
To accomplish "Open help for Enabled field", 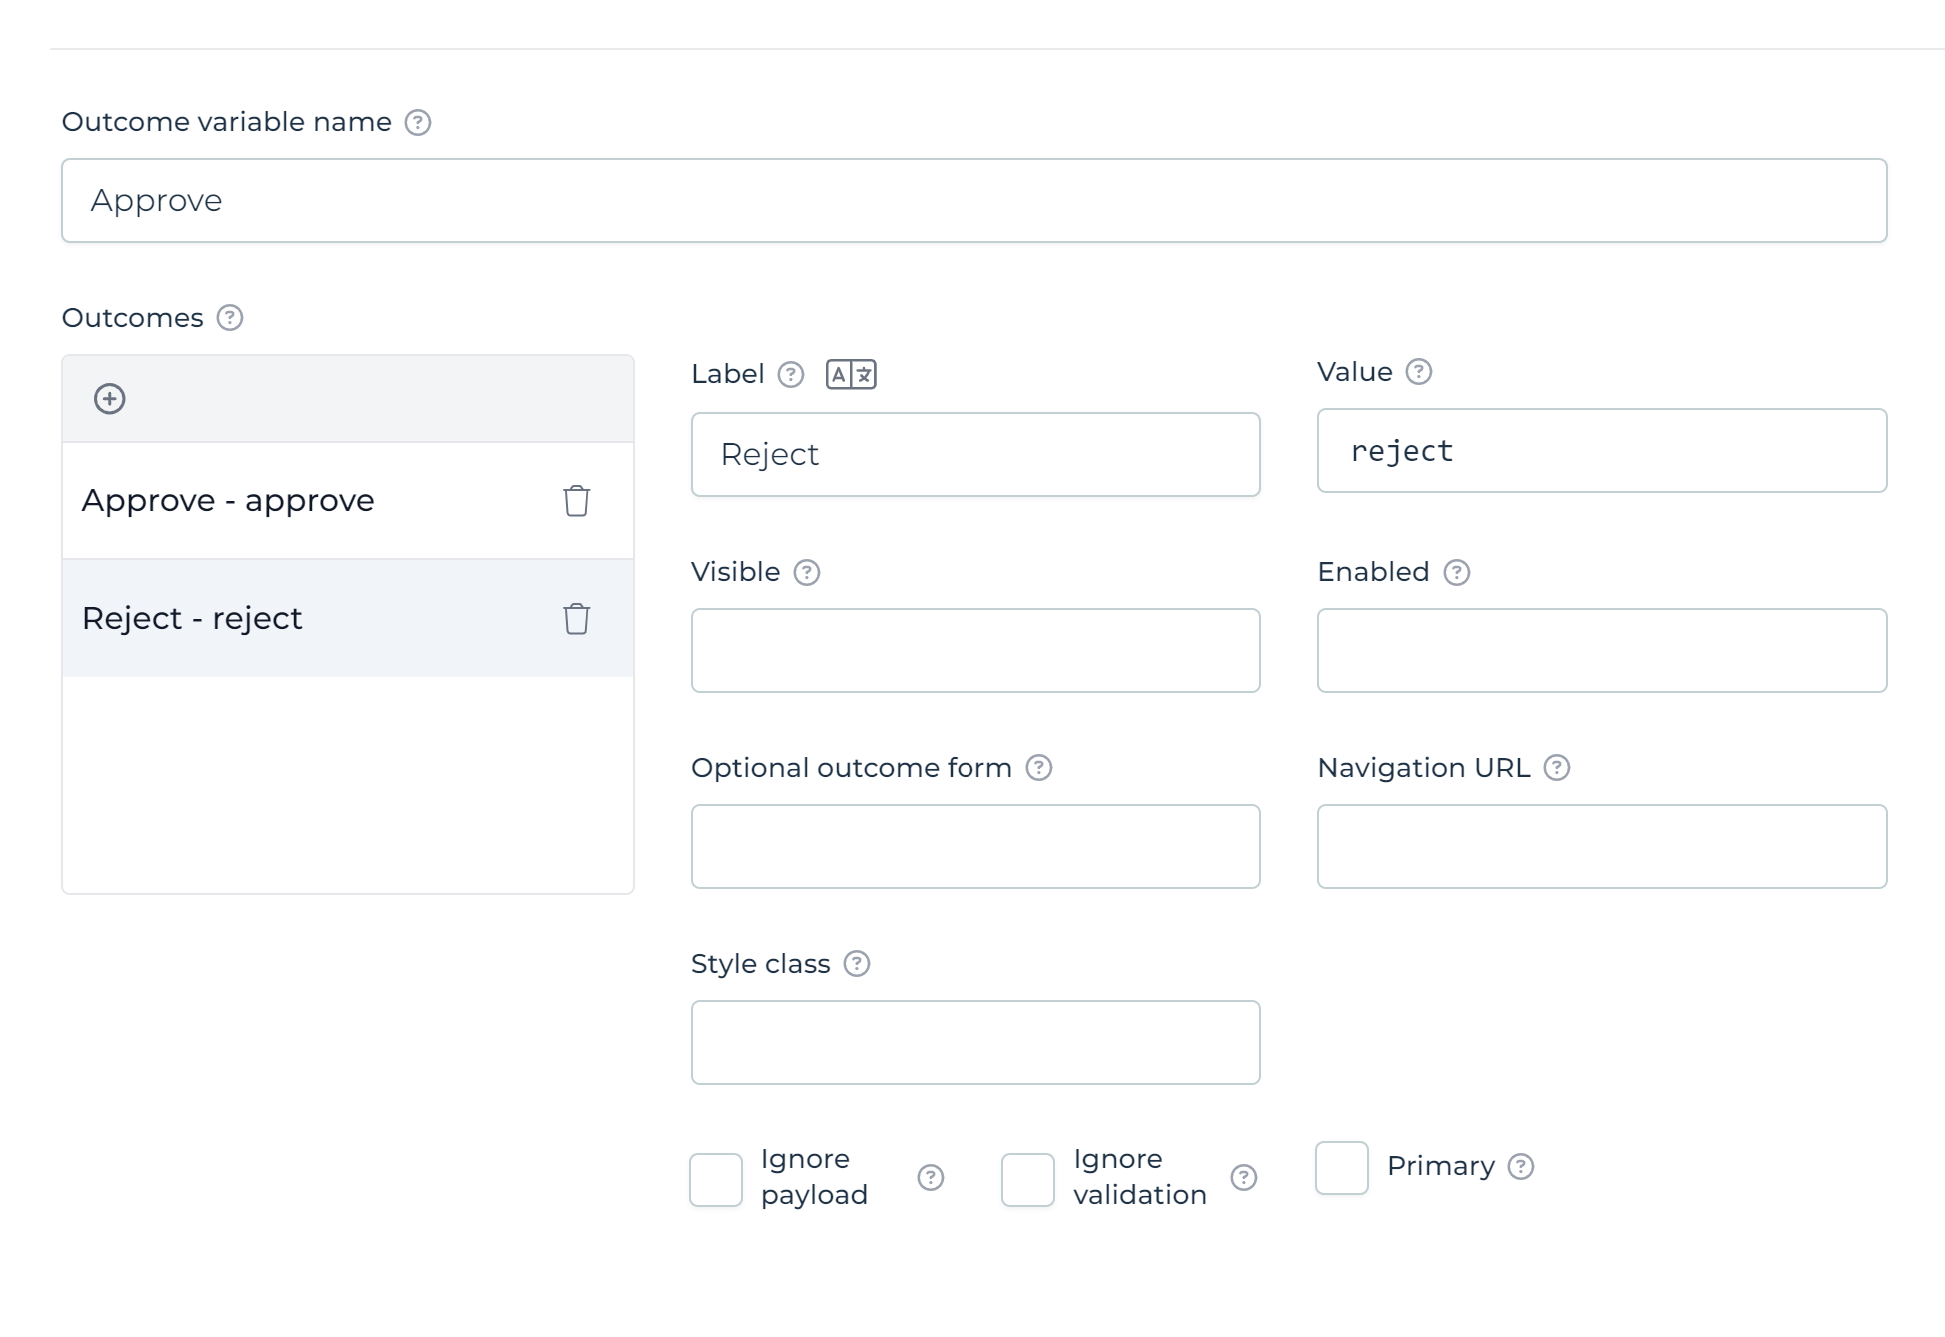I will coord(1457,572).
